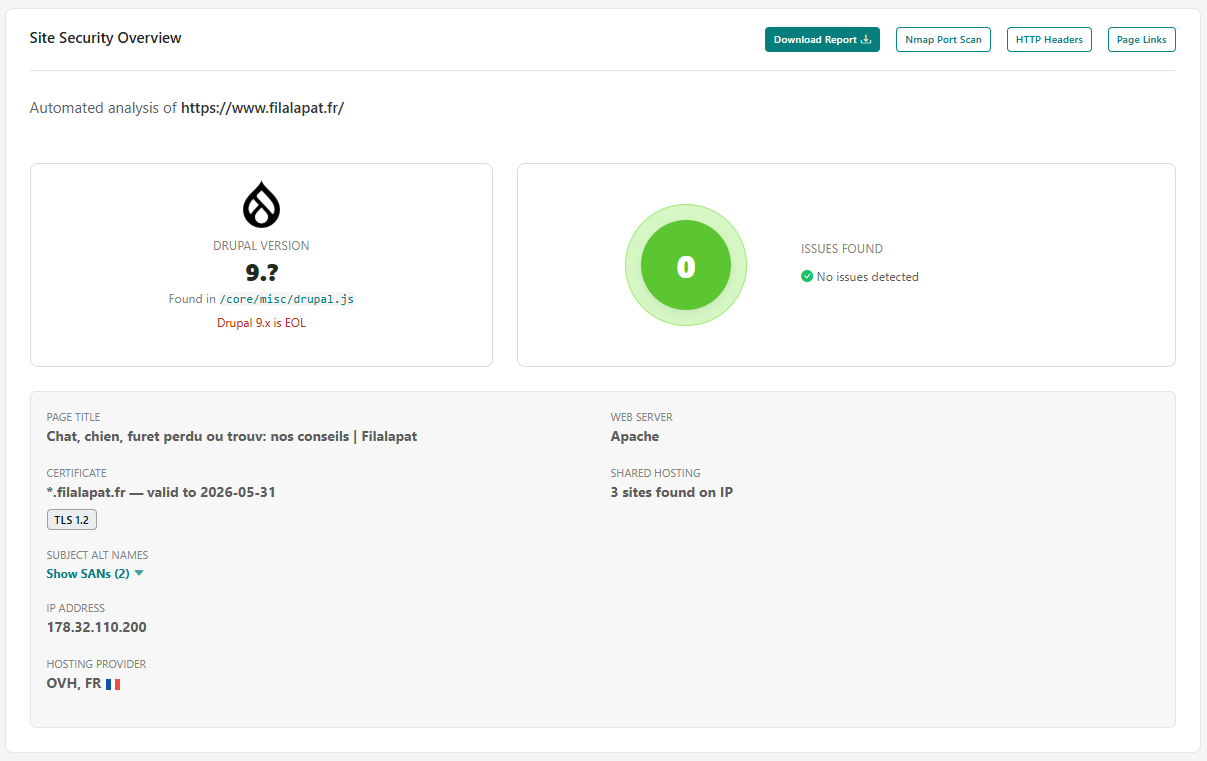The image size is (1207, 761).
Task: Click the Drupal drop logo icon
Action: [x=261, y=204]
